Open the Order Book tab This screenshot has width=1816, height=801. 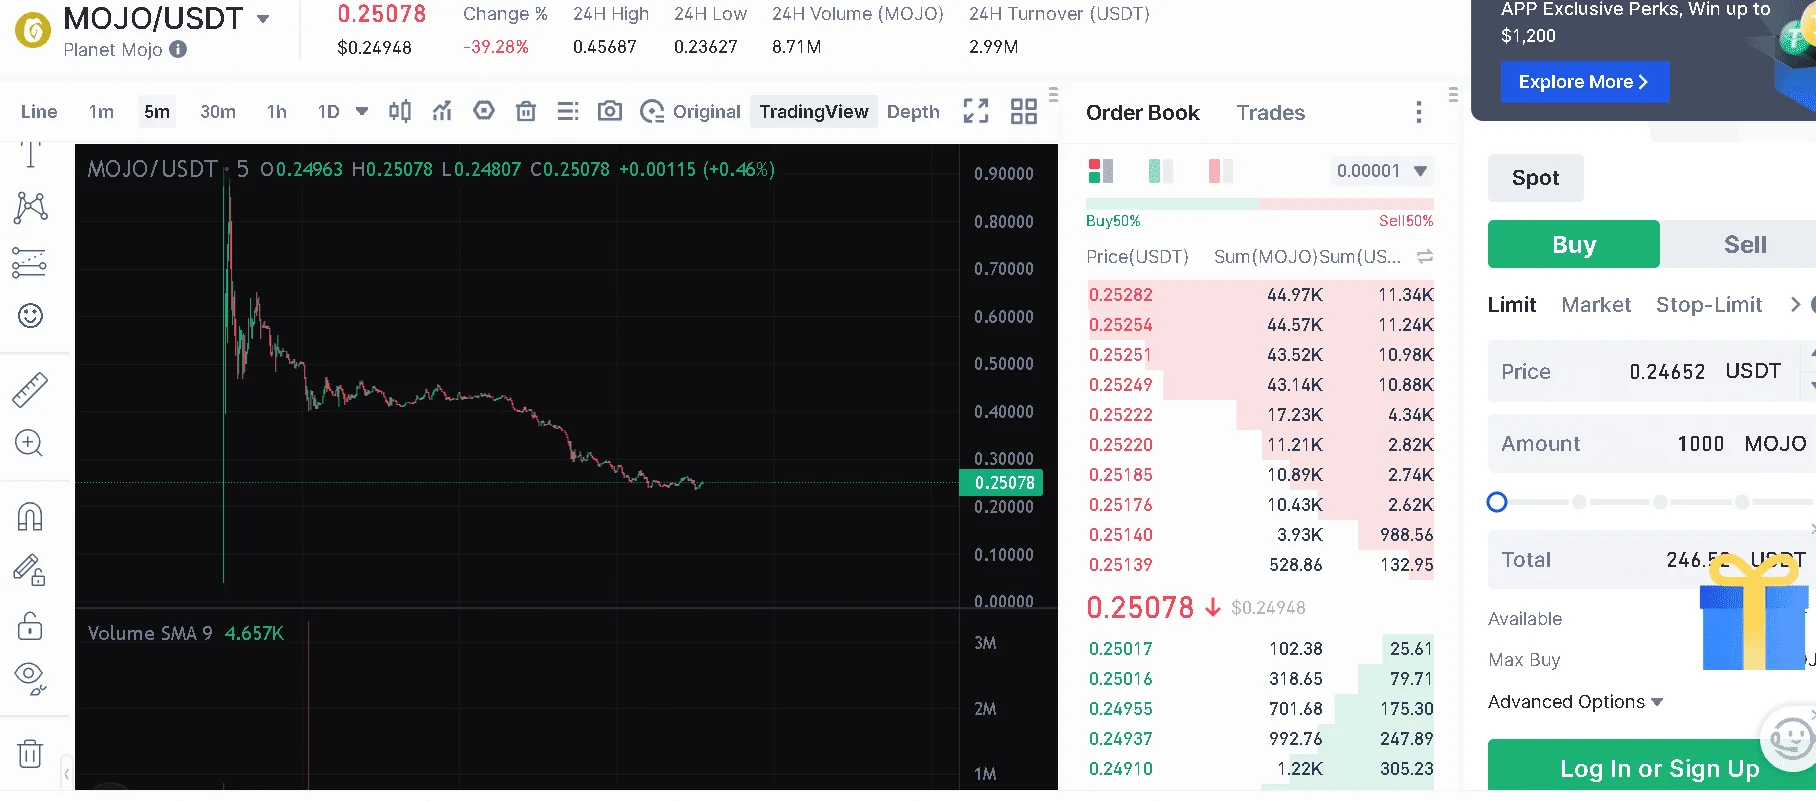pyautogui.click(x=1143, y=113)
